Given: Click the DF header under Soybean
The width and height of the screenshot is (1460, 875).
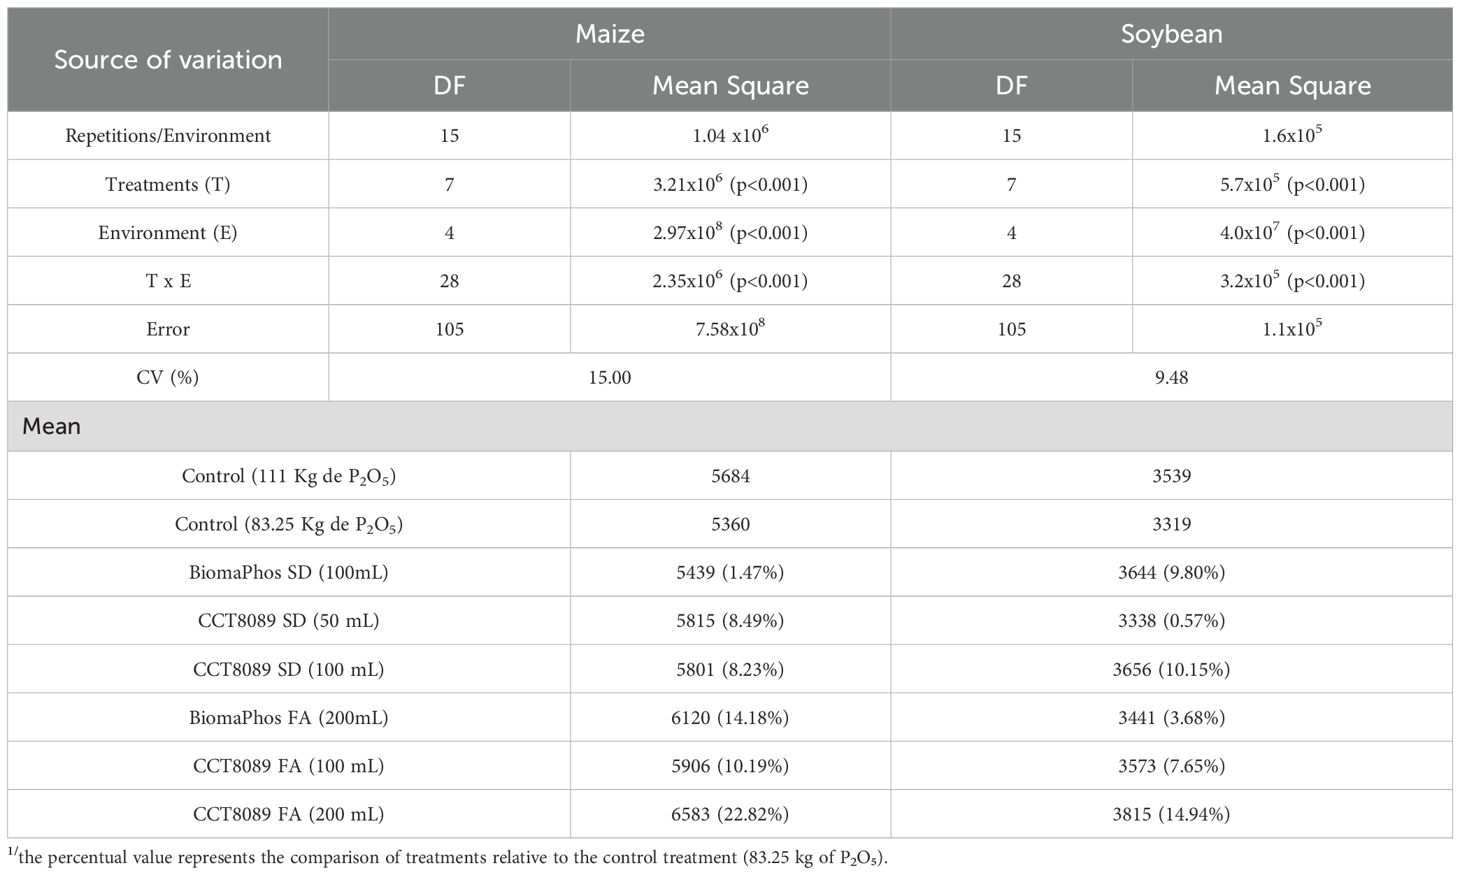Looking at the screenshot, I should click(1011, 86).
